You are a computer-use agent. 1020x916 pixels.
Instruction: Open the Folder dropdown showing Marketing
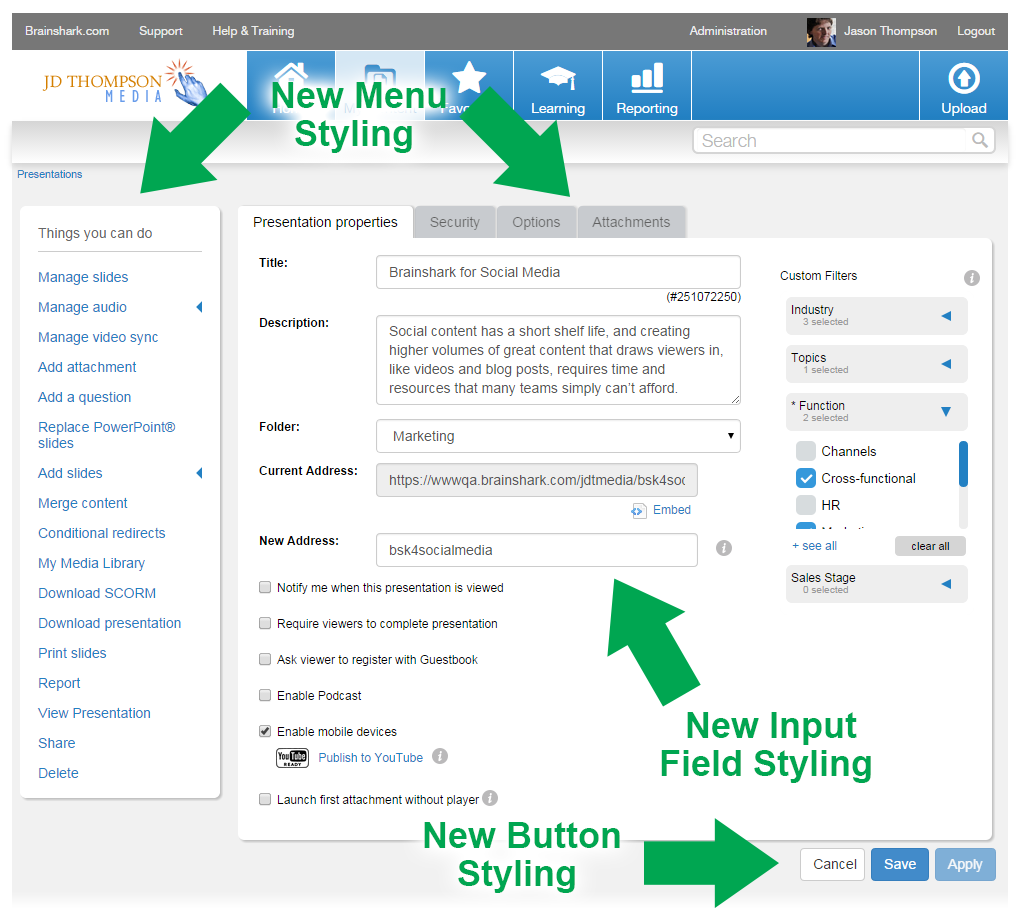pyautogui.click(x=558, y=436)
